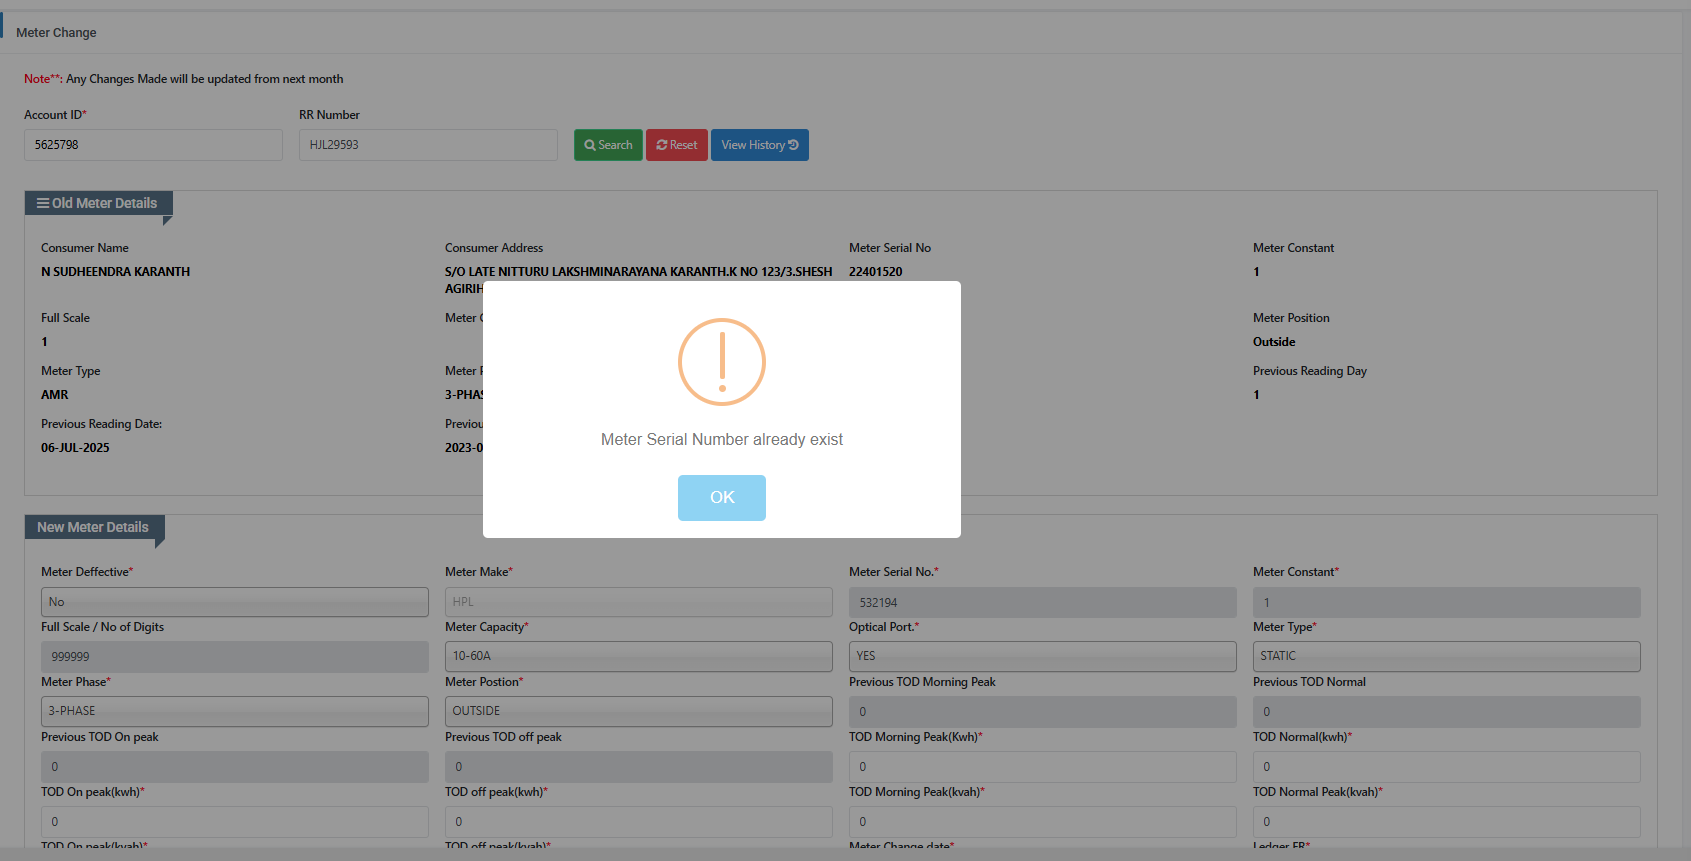Open the Meter Deffective dropdown
This screenshot has height=861, width=1691.
(234, 602)
